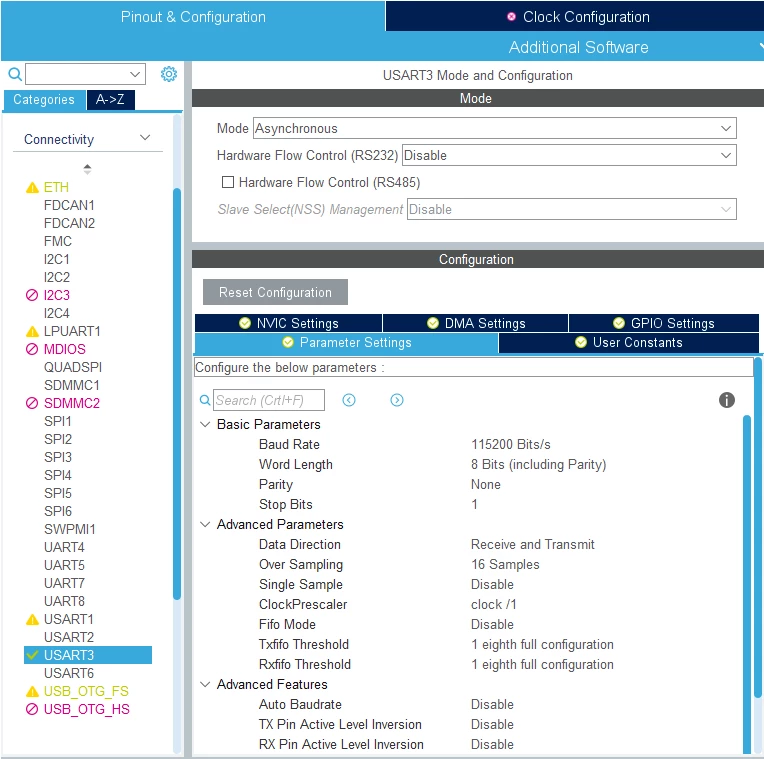The height and width of the screenshot is (759, 764).
Task: Click the GPIO Settings green check icon
Action: coord(619,323)
